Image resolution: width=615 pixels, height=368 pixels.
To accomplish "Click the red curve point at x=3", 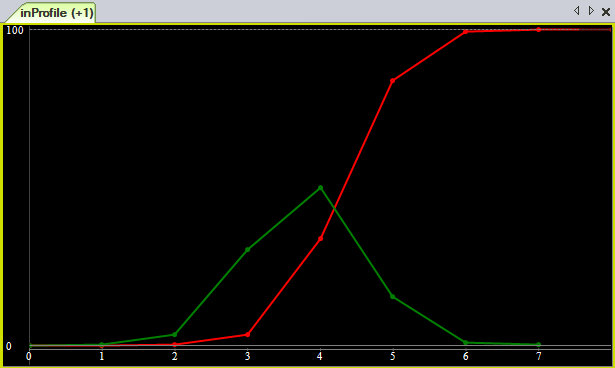I will 247,335.
